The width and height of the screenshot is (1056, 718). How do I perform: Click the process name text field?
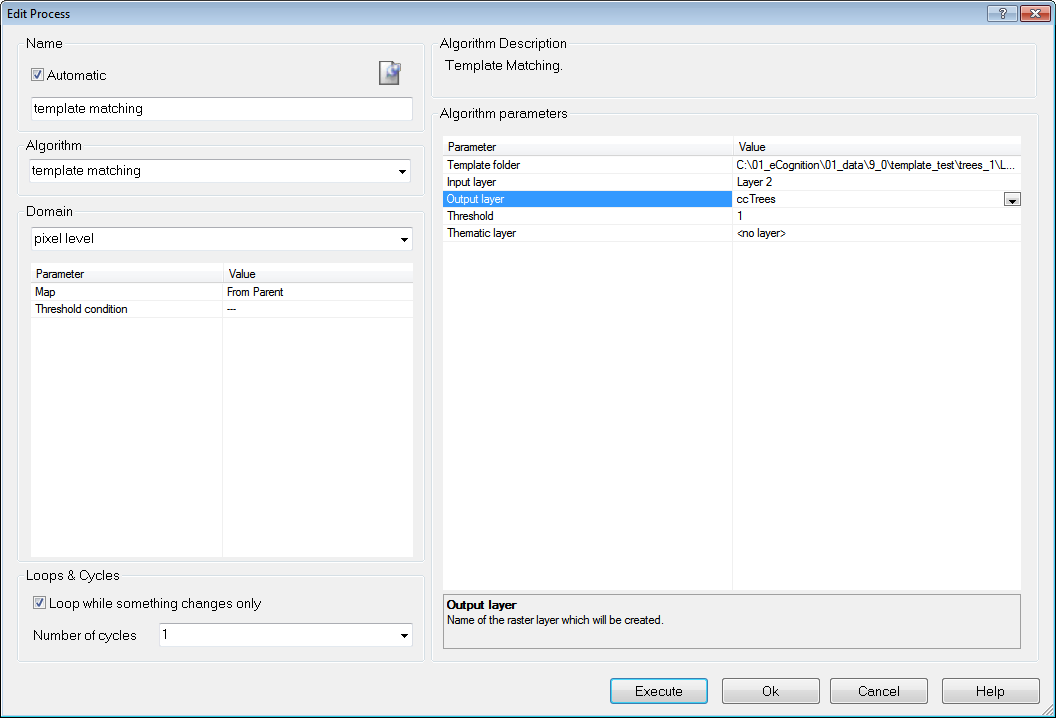[221, 109]
